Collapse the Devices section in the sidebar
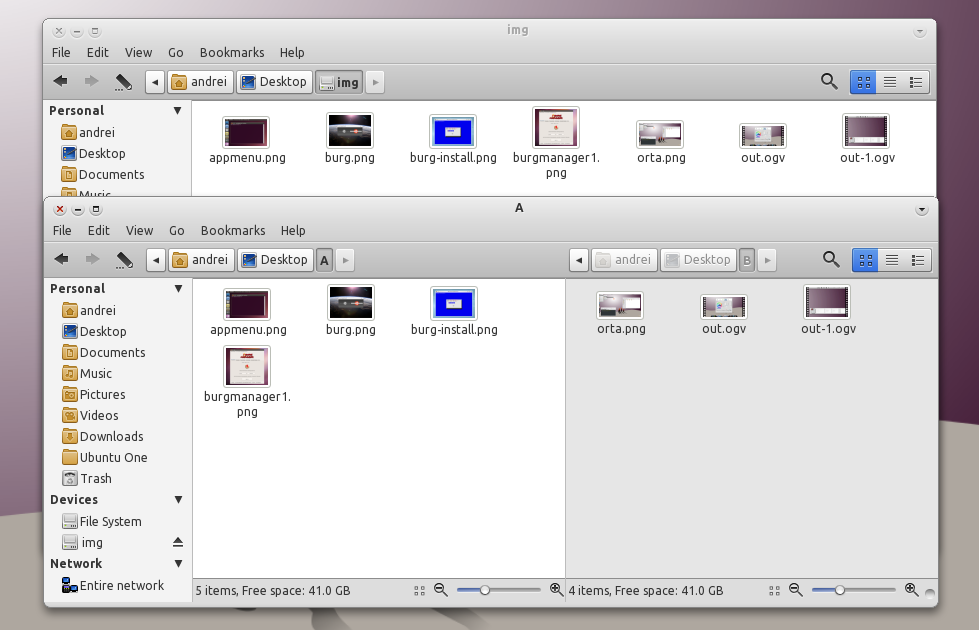 click(177, 499)
